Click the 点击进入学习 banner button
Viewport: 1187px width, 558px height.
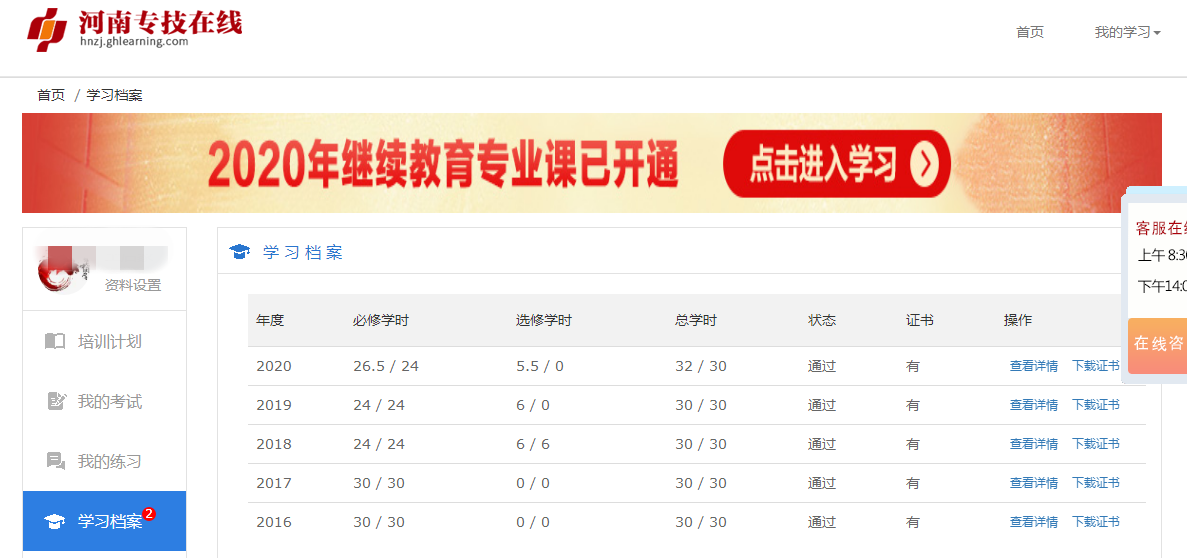coord(835,164)
